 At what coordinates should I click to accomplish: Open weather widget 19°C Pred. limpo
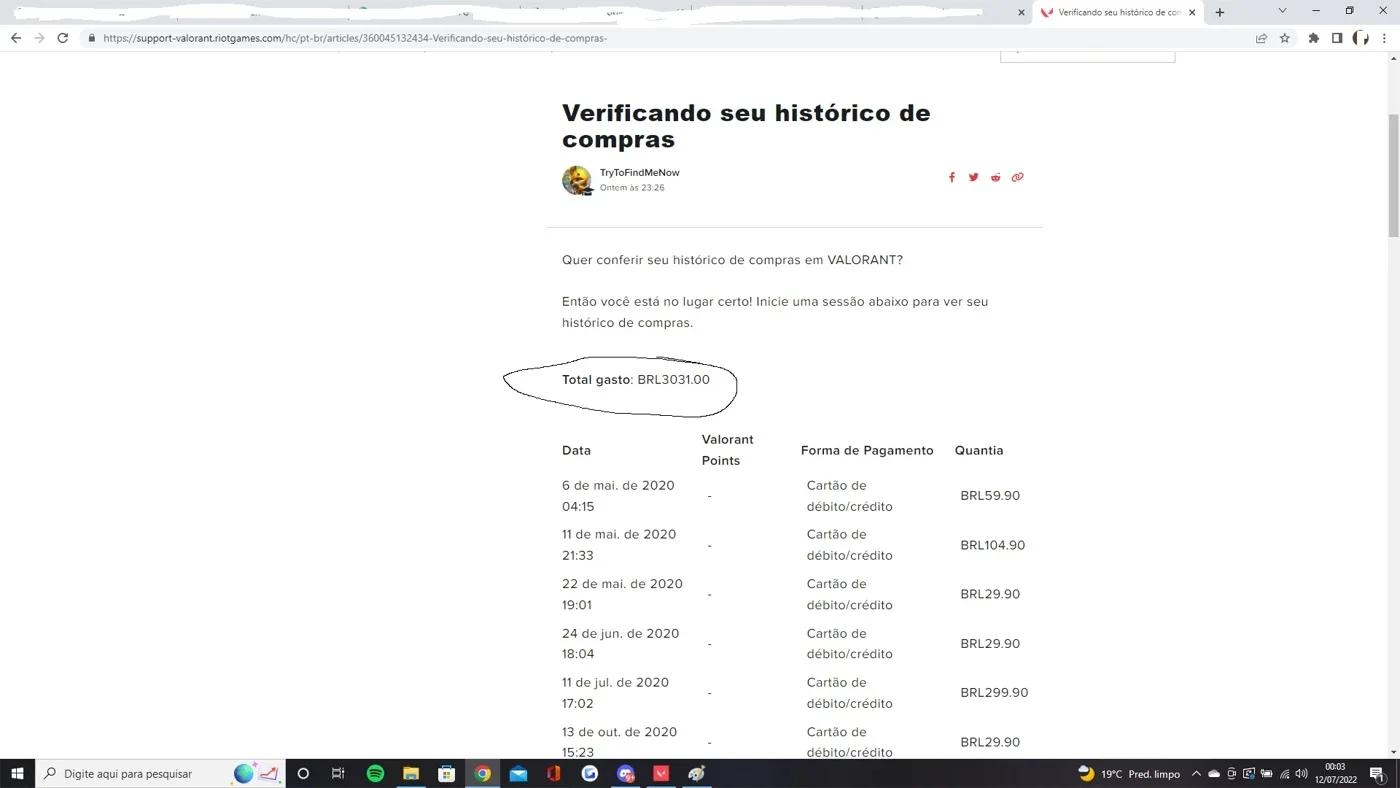[x=1129, y=773]
